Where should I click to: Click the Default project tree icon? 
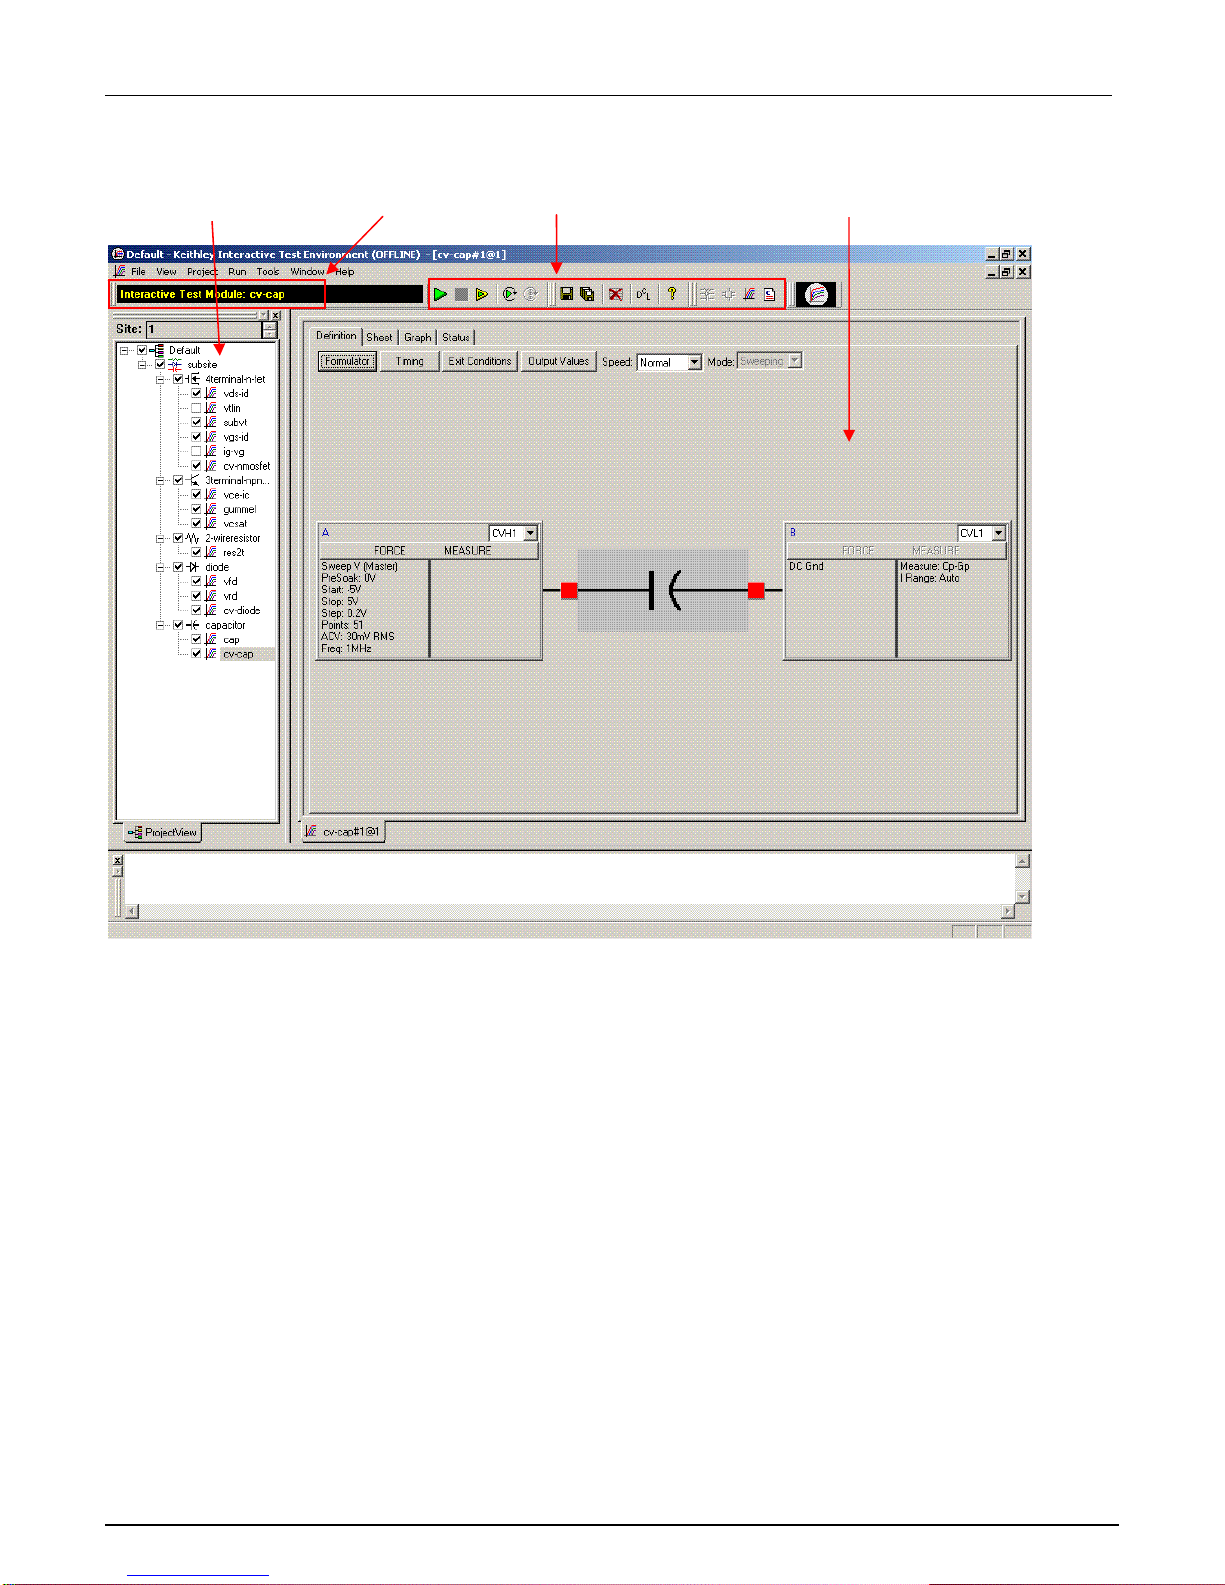(158, 350)
